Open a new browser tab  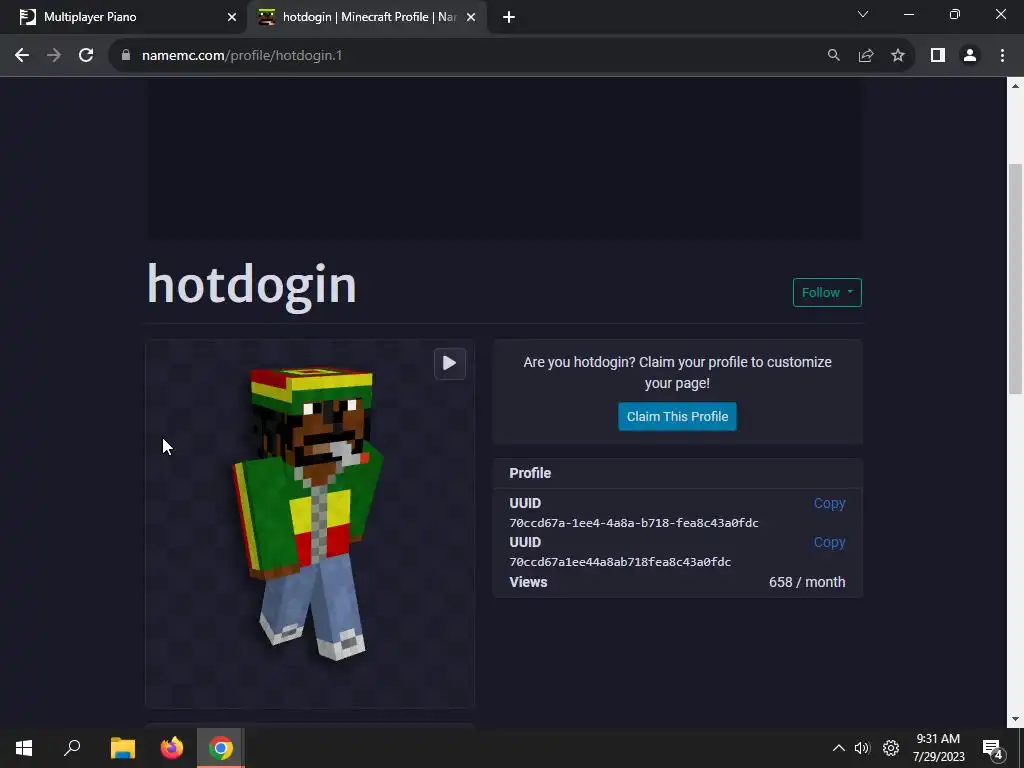509,18
